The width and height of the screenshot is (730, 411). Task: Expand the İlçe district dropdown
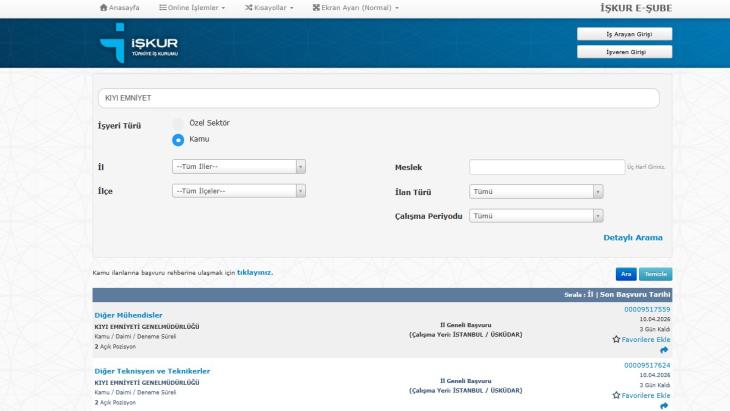click(x=239, y=191)
